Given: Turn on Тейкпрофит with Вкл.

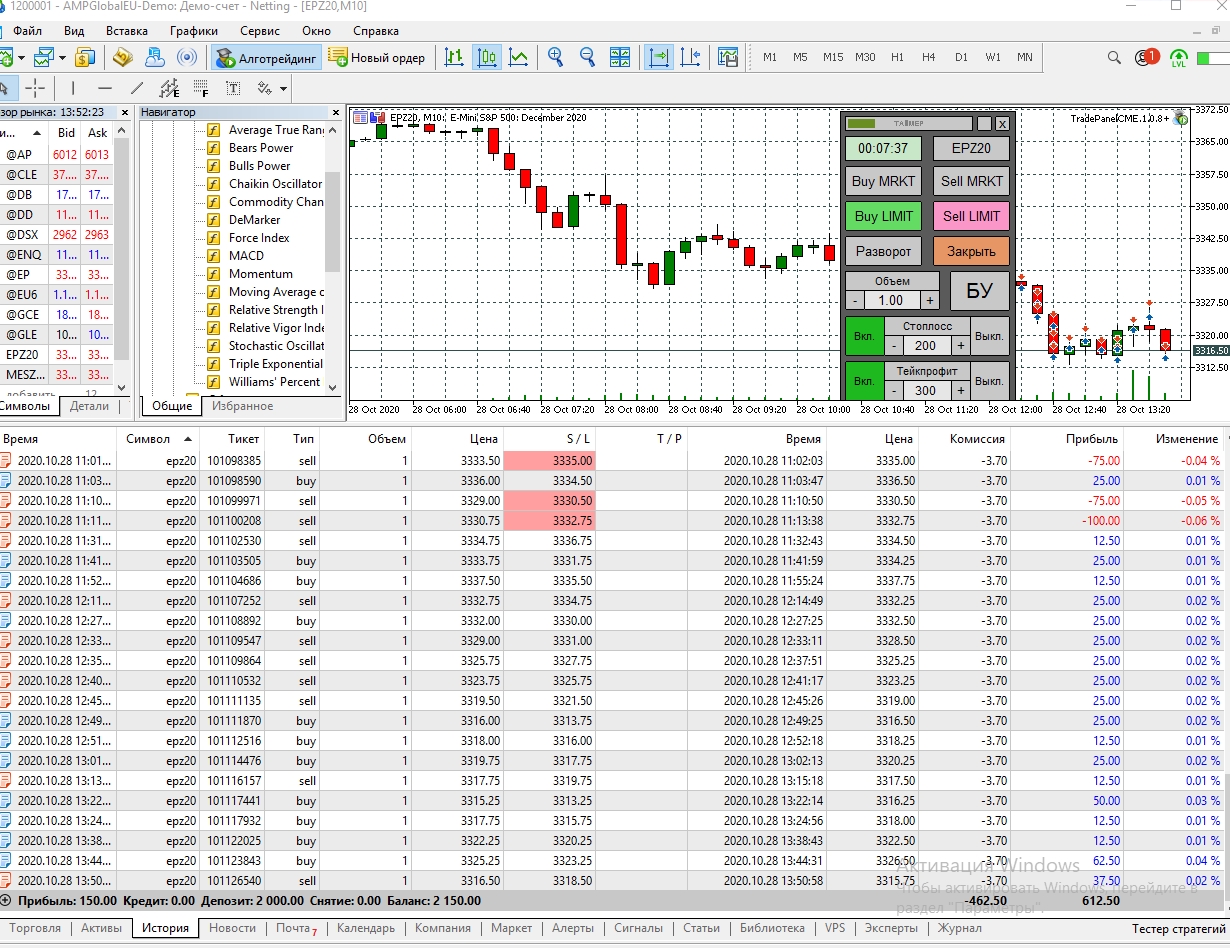Looking at the screenshot, I should (864, 381).
